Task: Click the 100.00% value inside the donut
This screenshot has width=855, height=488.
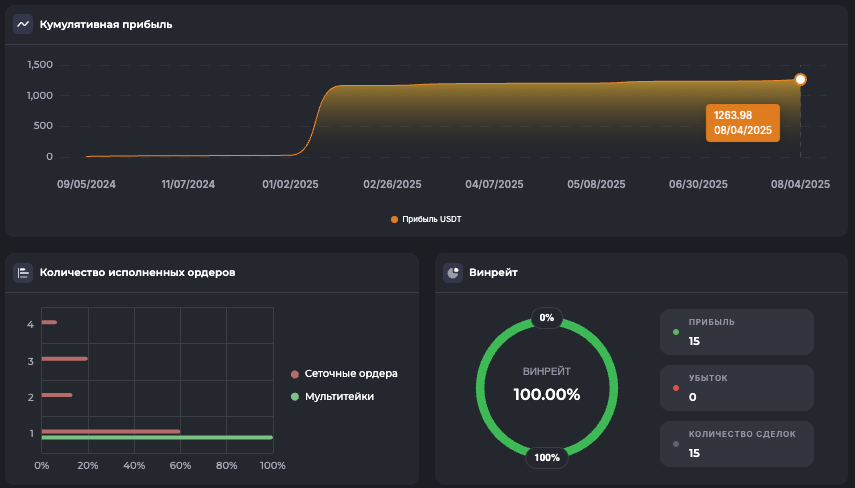Action: click(546, 394)
